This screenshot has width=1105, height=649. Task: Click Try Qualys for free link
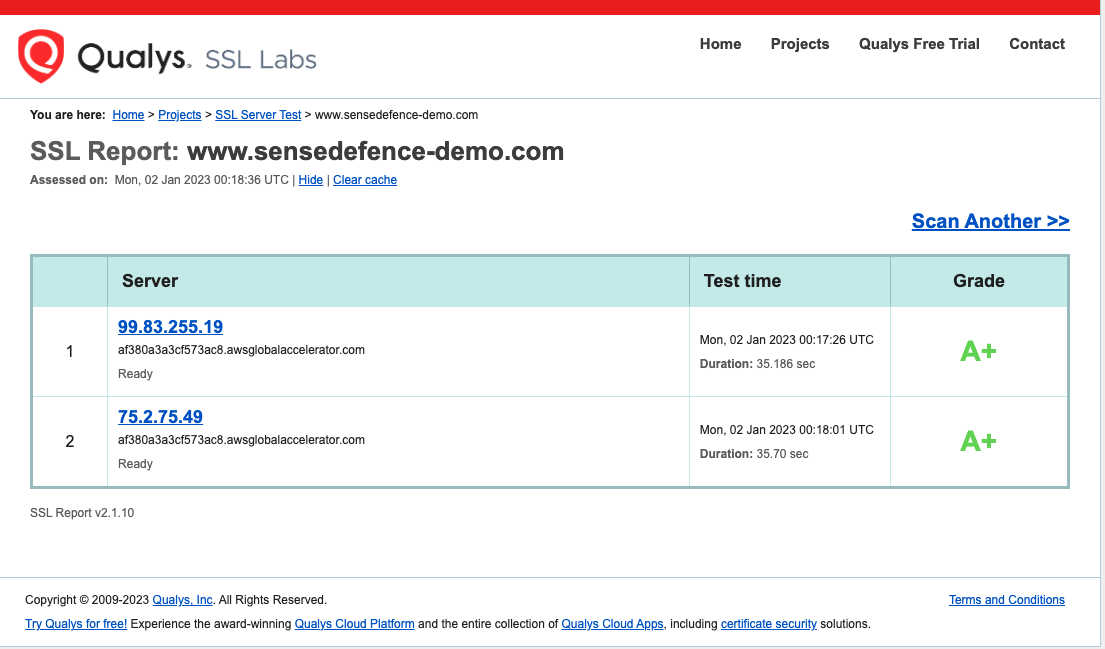click(76, 624)
